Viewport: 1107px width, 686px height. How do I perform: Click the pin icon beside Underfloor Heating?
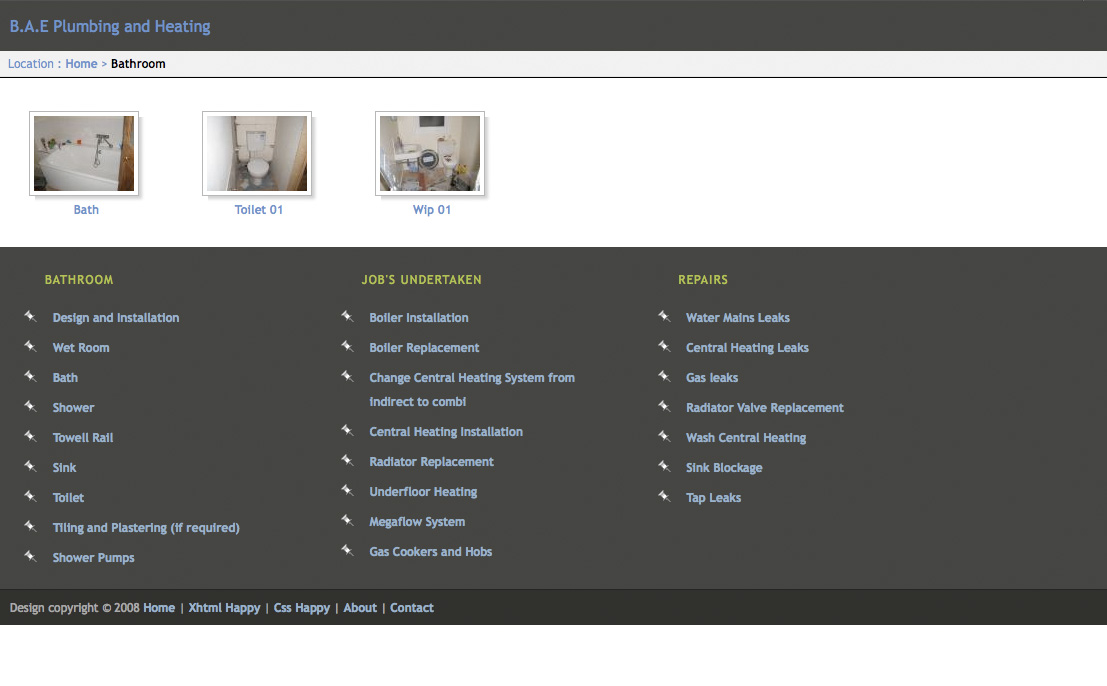click(347, 490)
